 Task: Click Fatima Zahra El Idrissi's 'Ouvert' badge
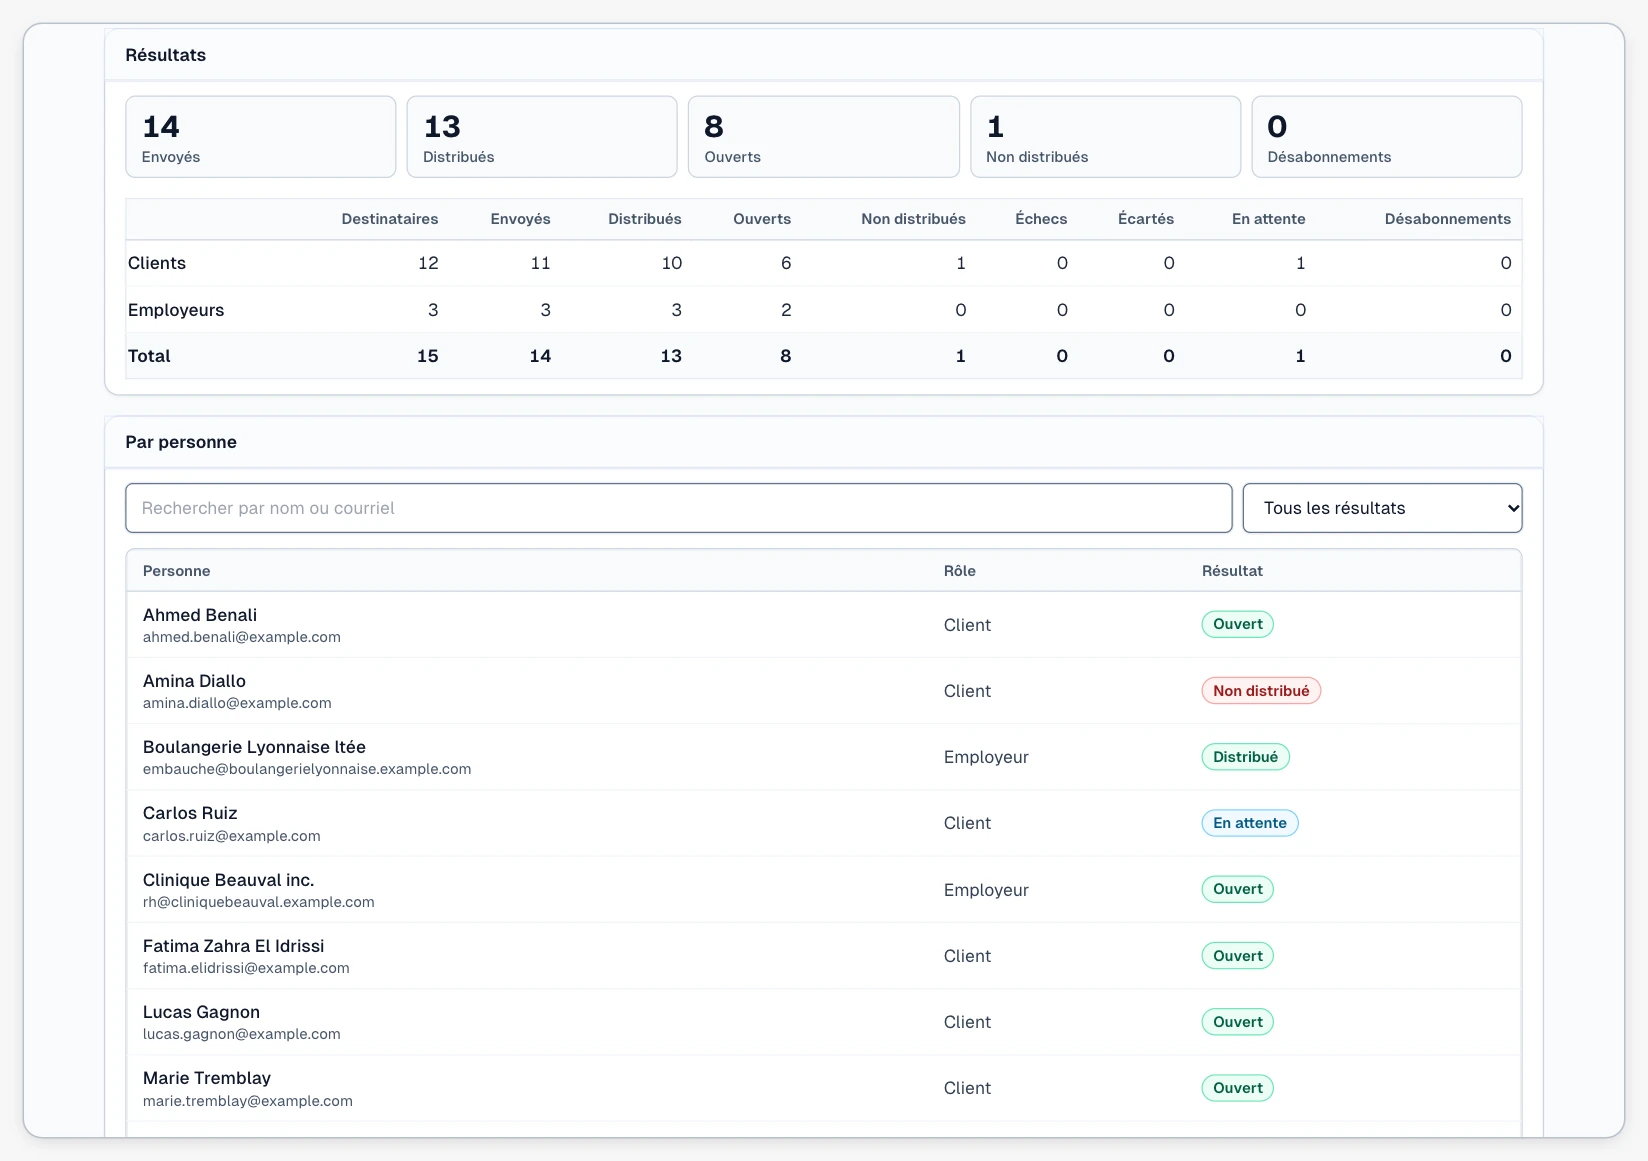tap(1237, 956)
